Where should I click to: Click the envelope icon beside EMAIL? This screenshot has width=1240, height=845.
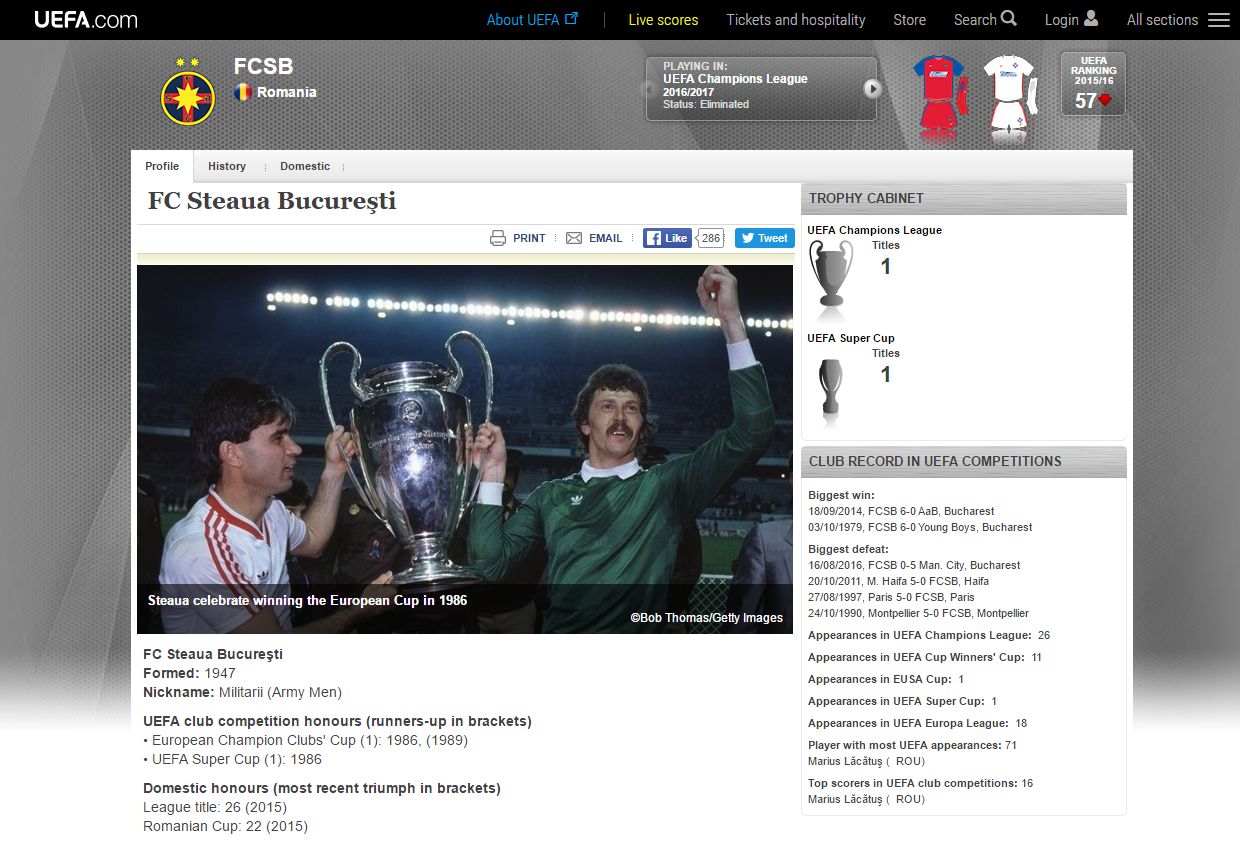tap(574, 238)
